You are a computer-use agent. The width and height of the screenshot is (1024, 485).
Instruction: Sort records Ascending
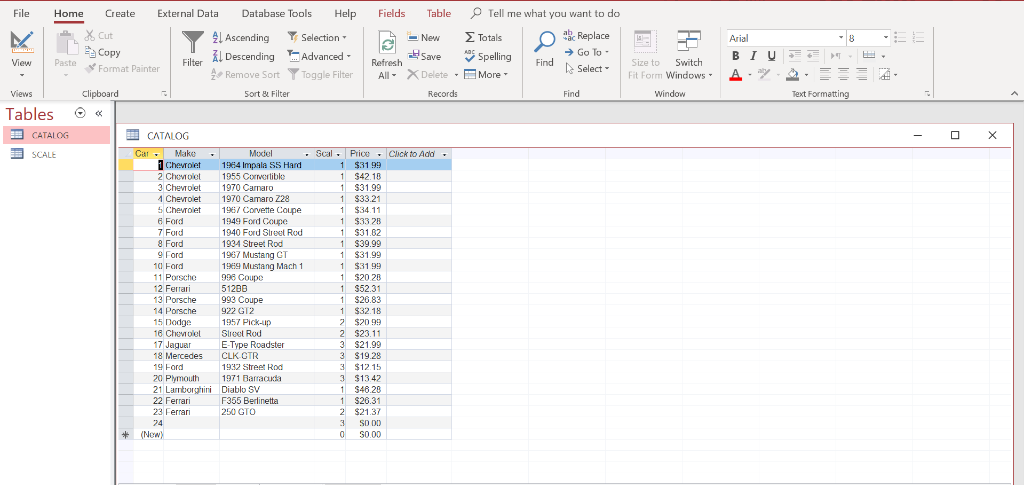(x=241, y=38)
